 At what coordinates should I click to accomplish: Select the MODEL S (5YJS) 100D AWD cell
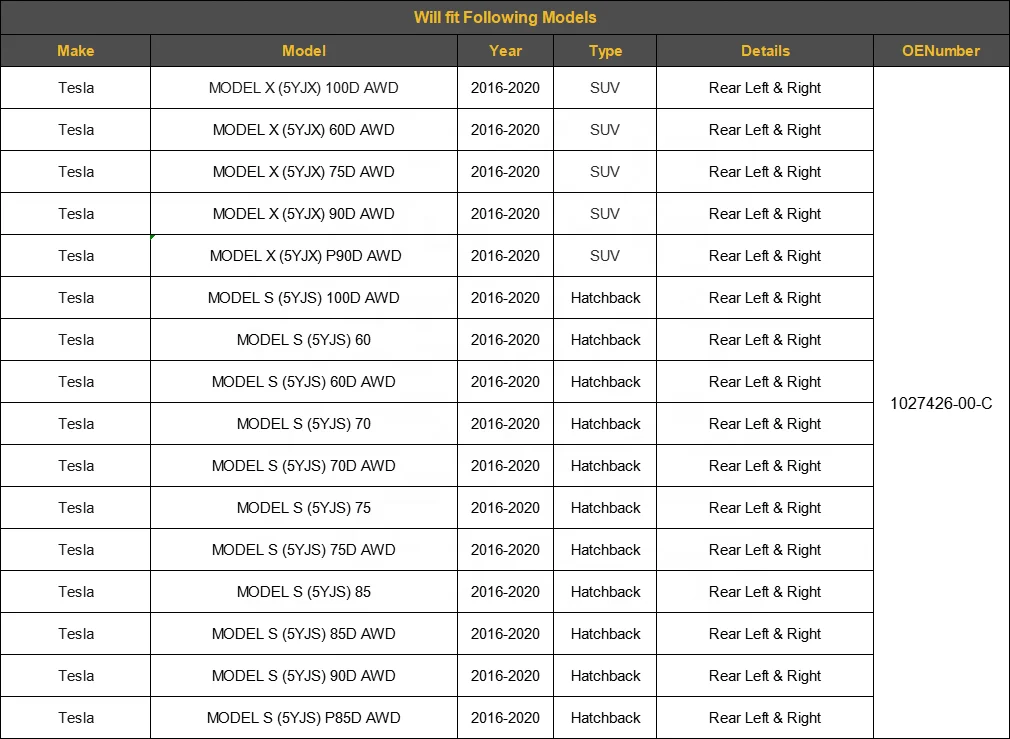304,298
